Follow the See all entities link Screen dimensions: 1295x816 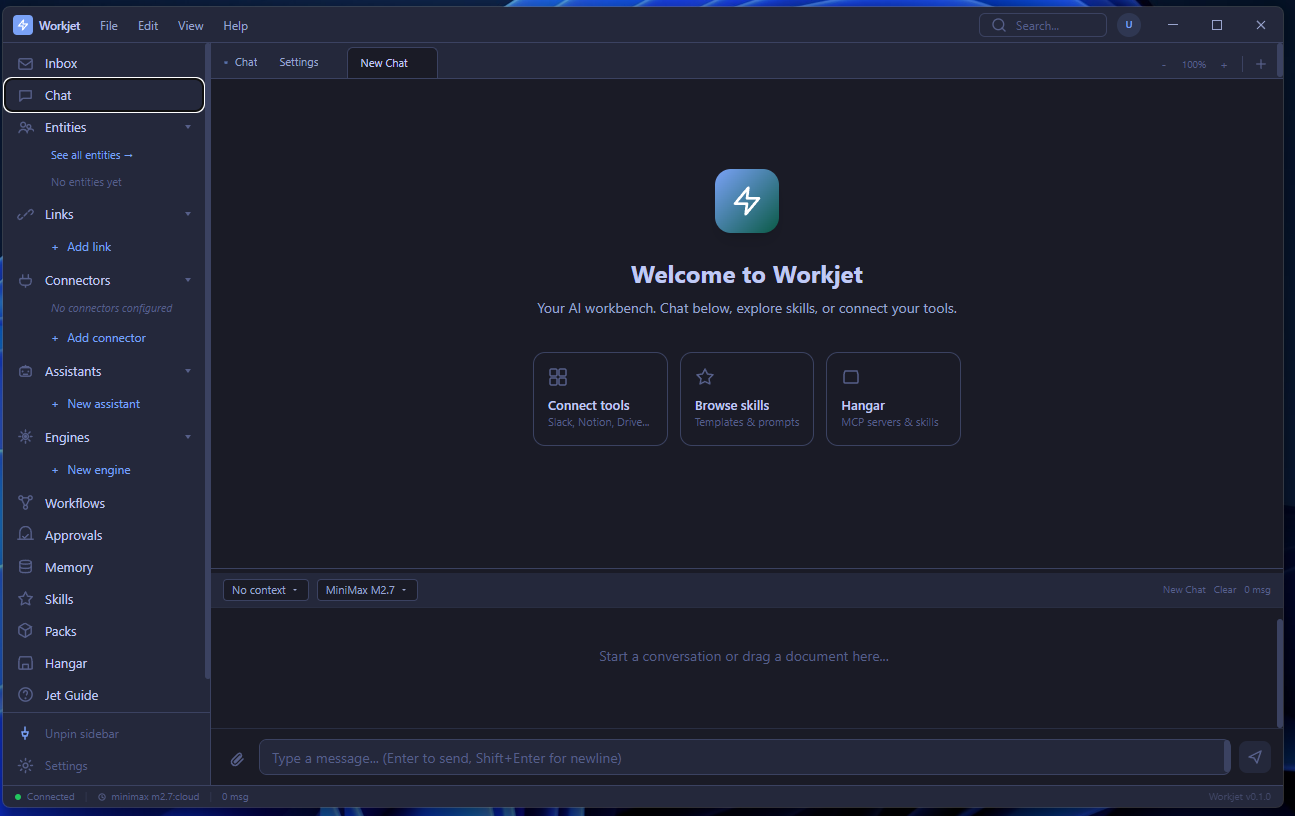click(x=91, y=154)
